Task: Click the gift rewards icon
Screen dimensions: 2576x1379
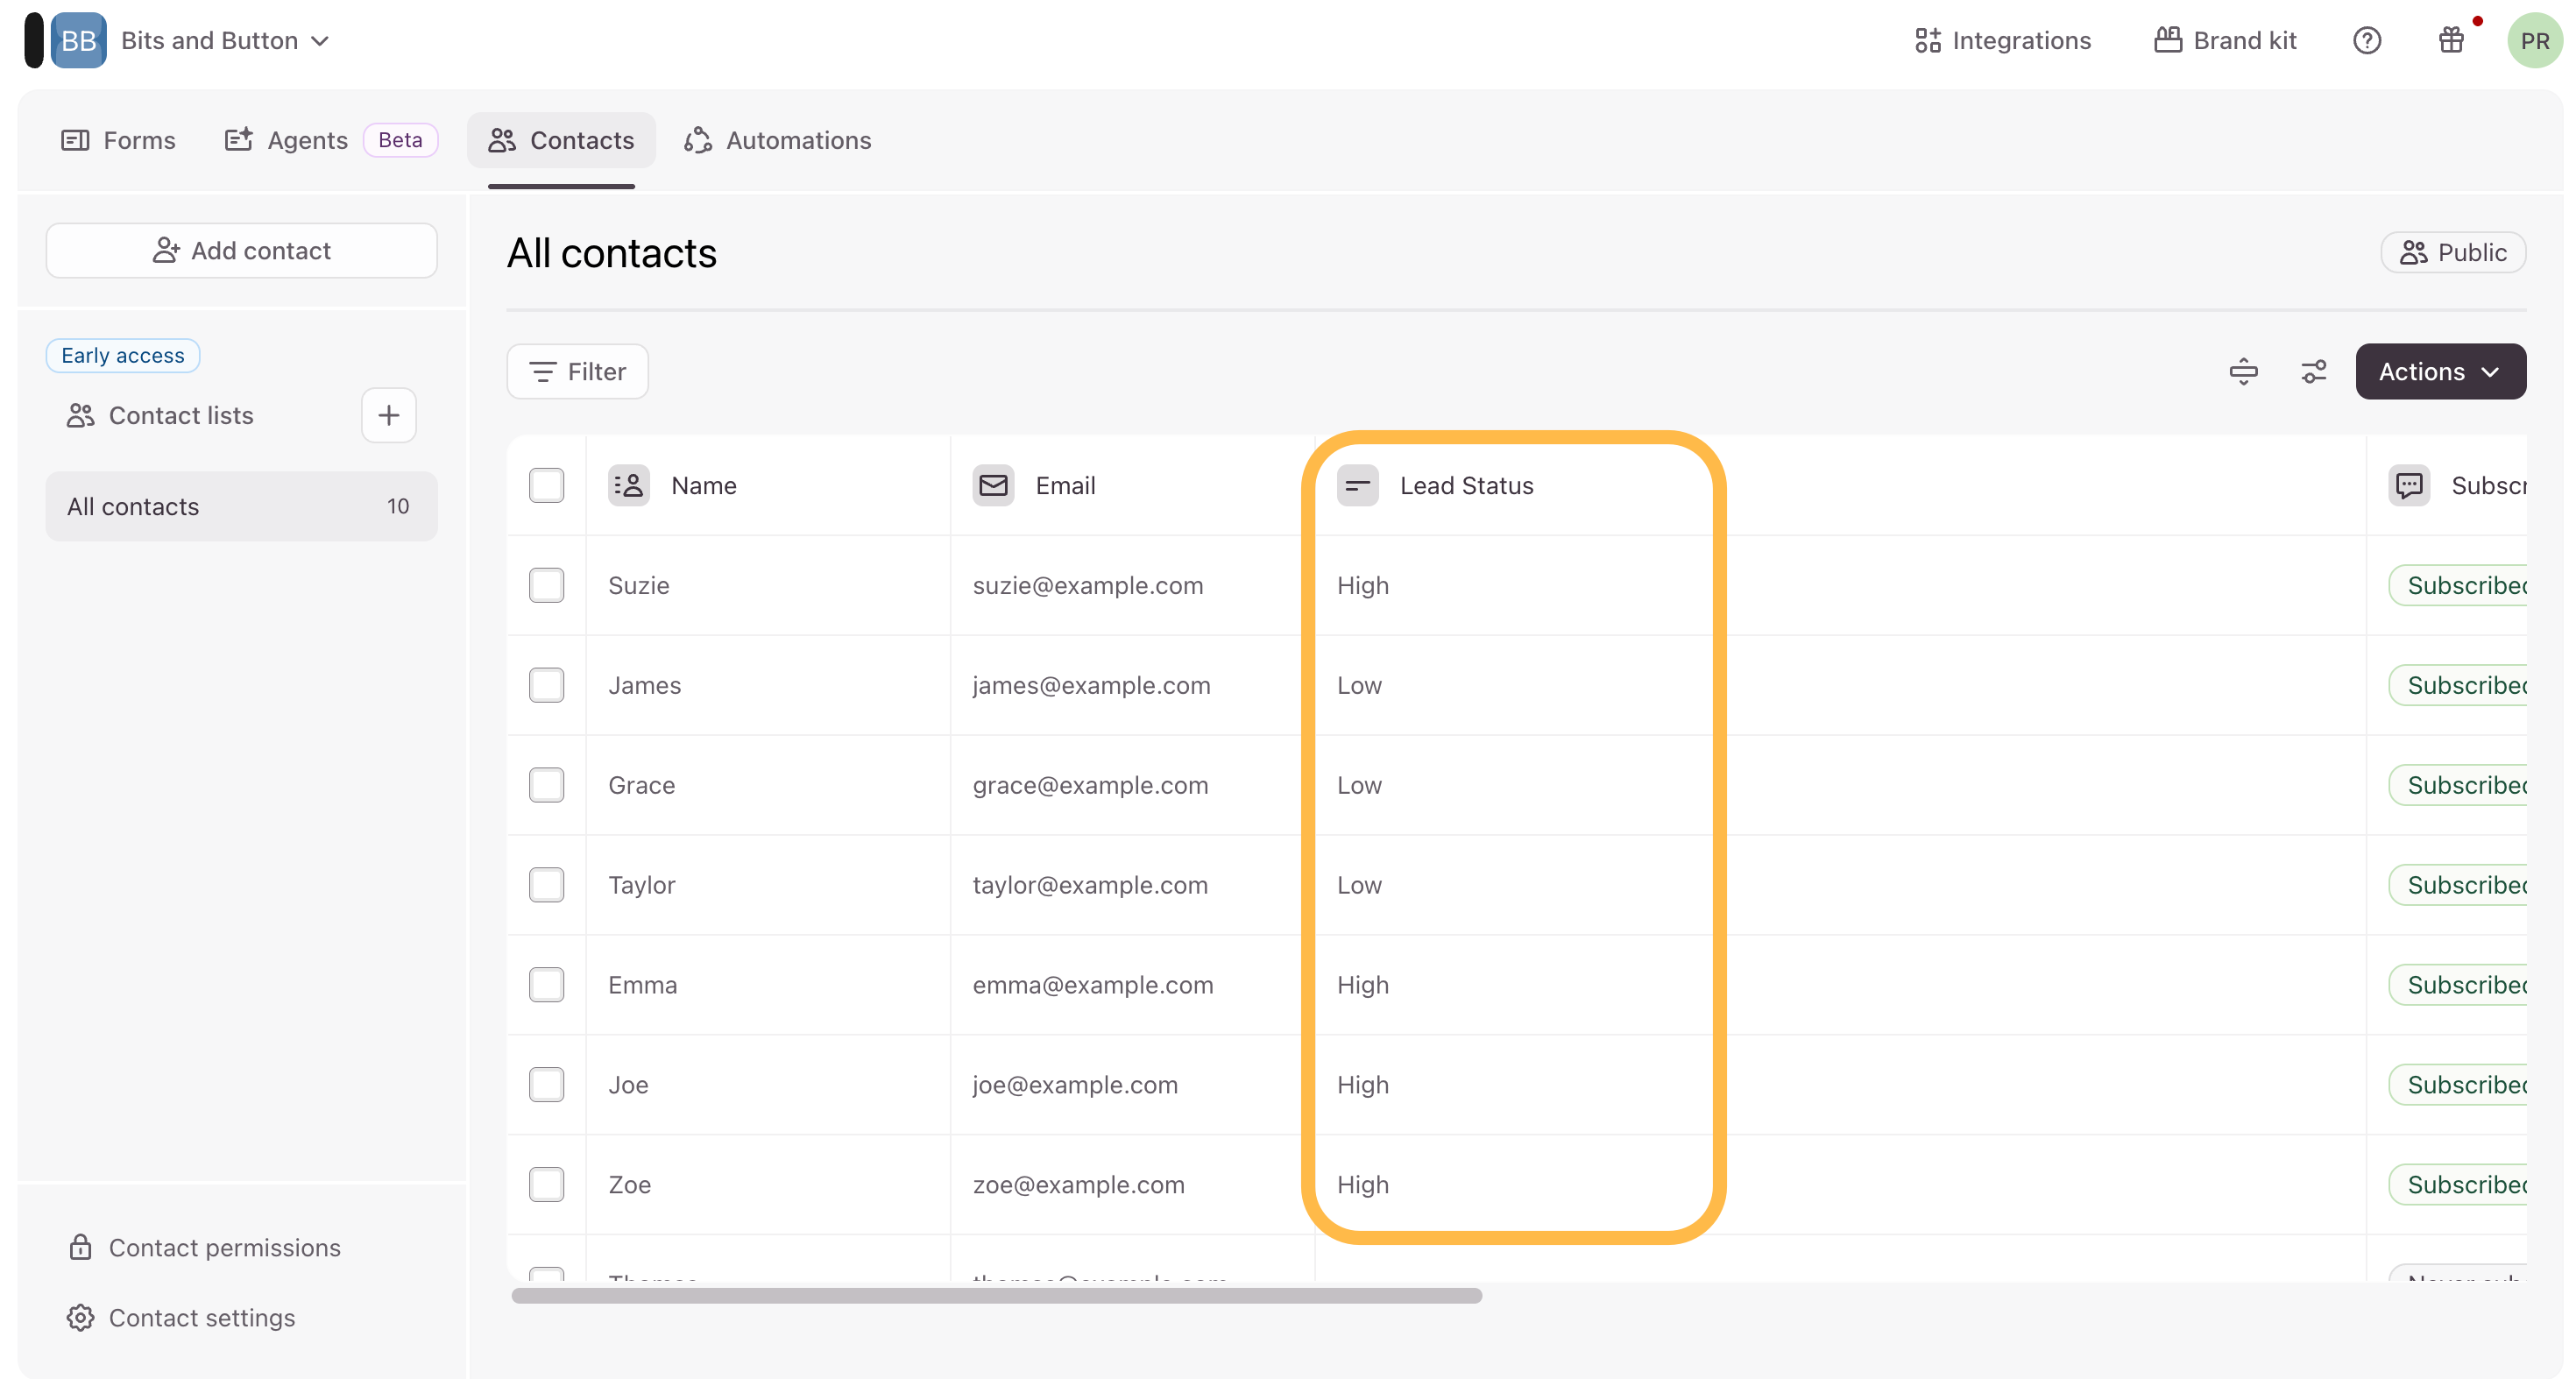Action: (2450, 41)
